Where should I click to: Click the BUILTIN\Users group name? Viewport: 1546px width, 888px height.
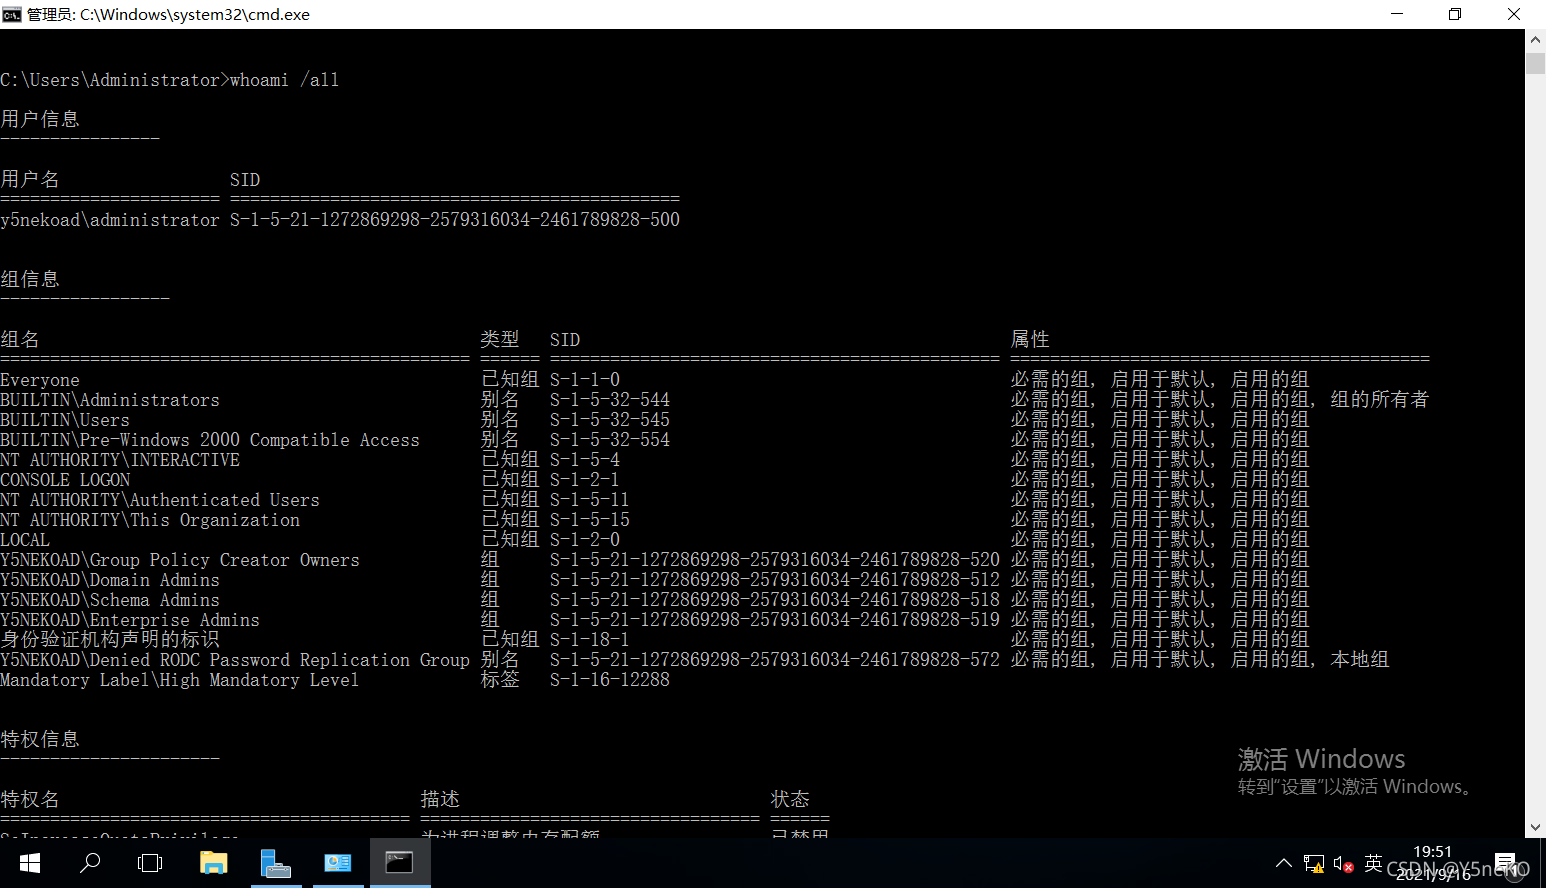65,420
